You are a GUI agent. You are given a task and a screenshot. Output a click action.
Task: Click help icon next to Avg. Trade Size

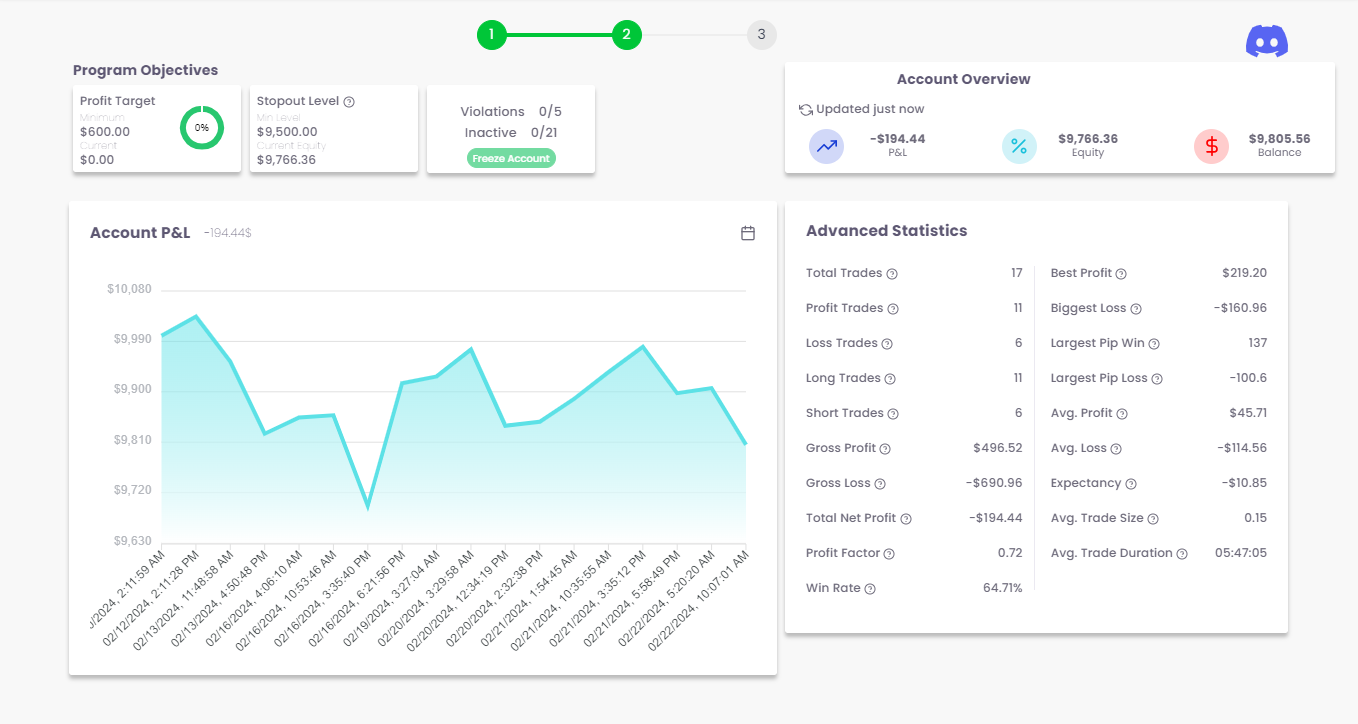[1153, 519]
